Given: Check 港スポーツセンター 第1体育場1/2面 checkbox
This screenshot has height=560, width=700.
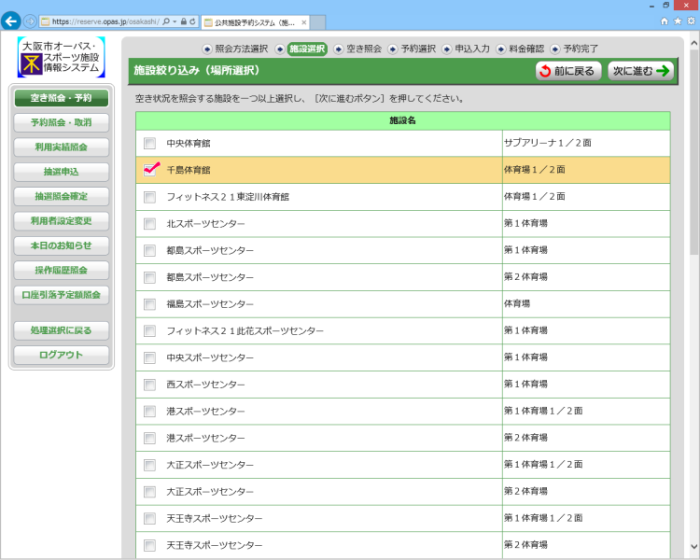Looking at the screenshot, I should 150,411.
